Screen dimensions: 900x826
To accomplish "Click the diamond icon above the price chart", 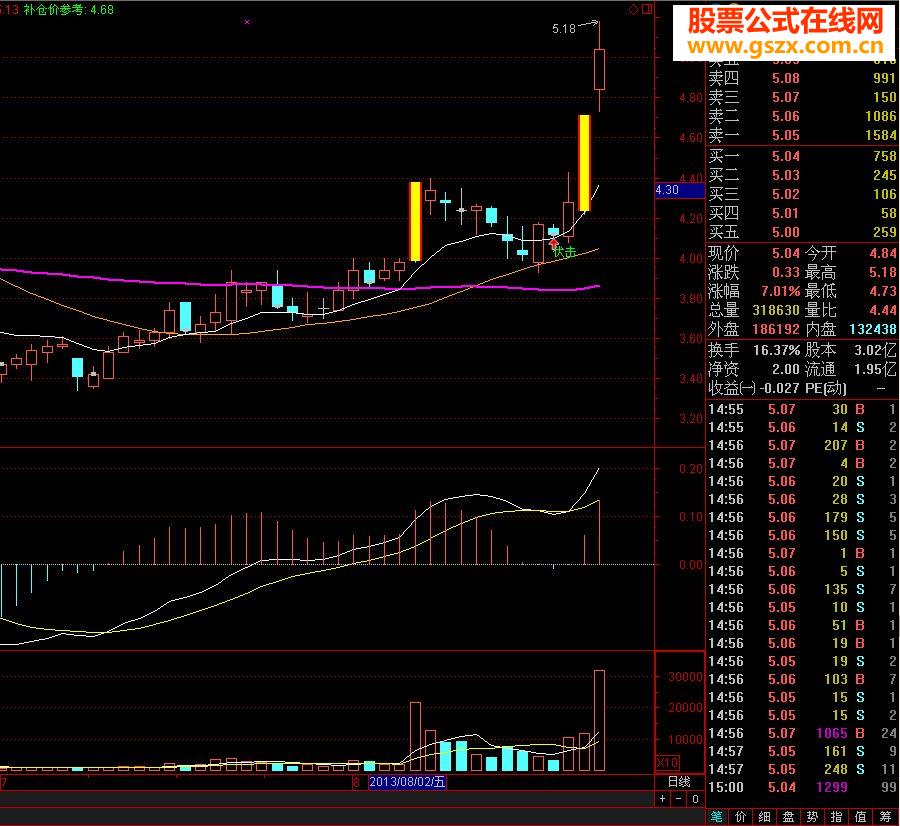I will tap(633, 9).
